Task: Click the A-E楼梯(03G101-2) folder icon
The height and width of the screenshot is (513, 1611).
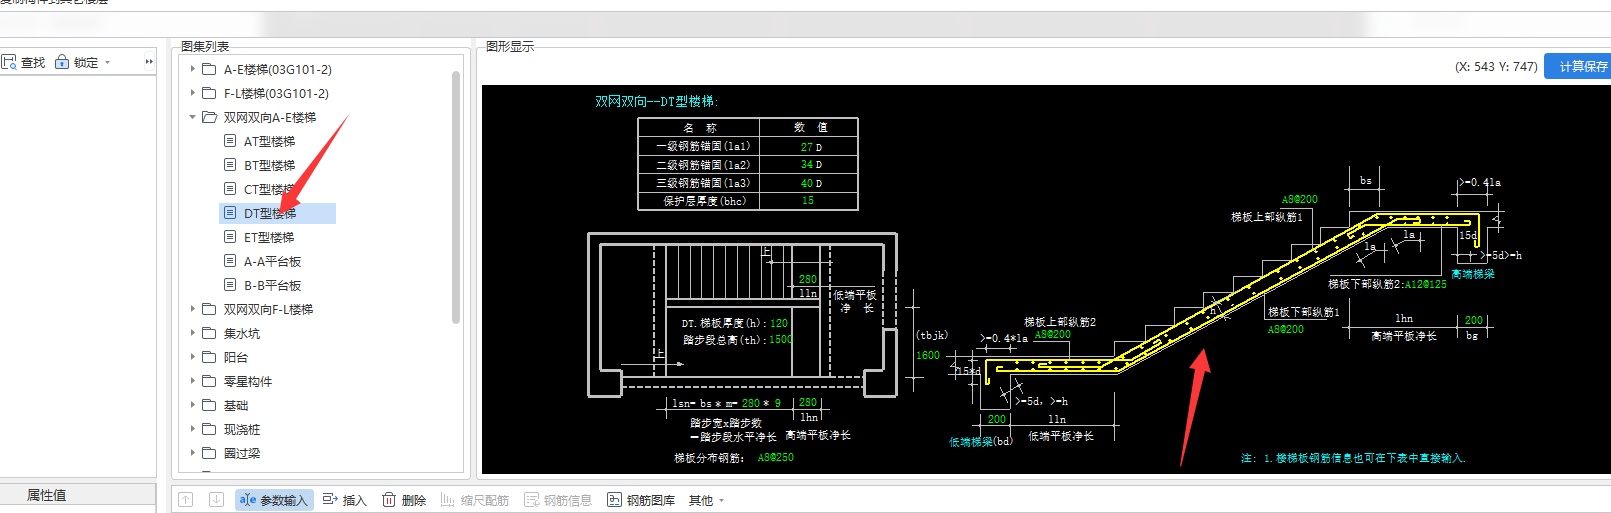Action: coord(209,69)
